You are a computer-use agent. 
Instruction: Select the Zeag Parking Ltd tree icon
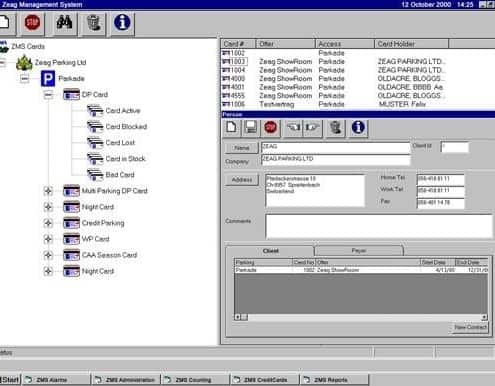[x=24, y=62]
